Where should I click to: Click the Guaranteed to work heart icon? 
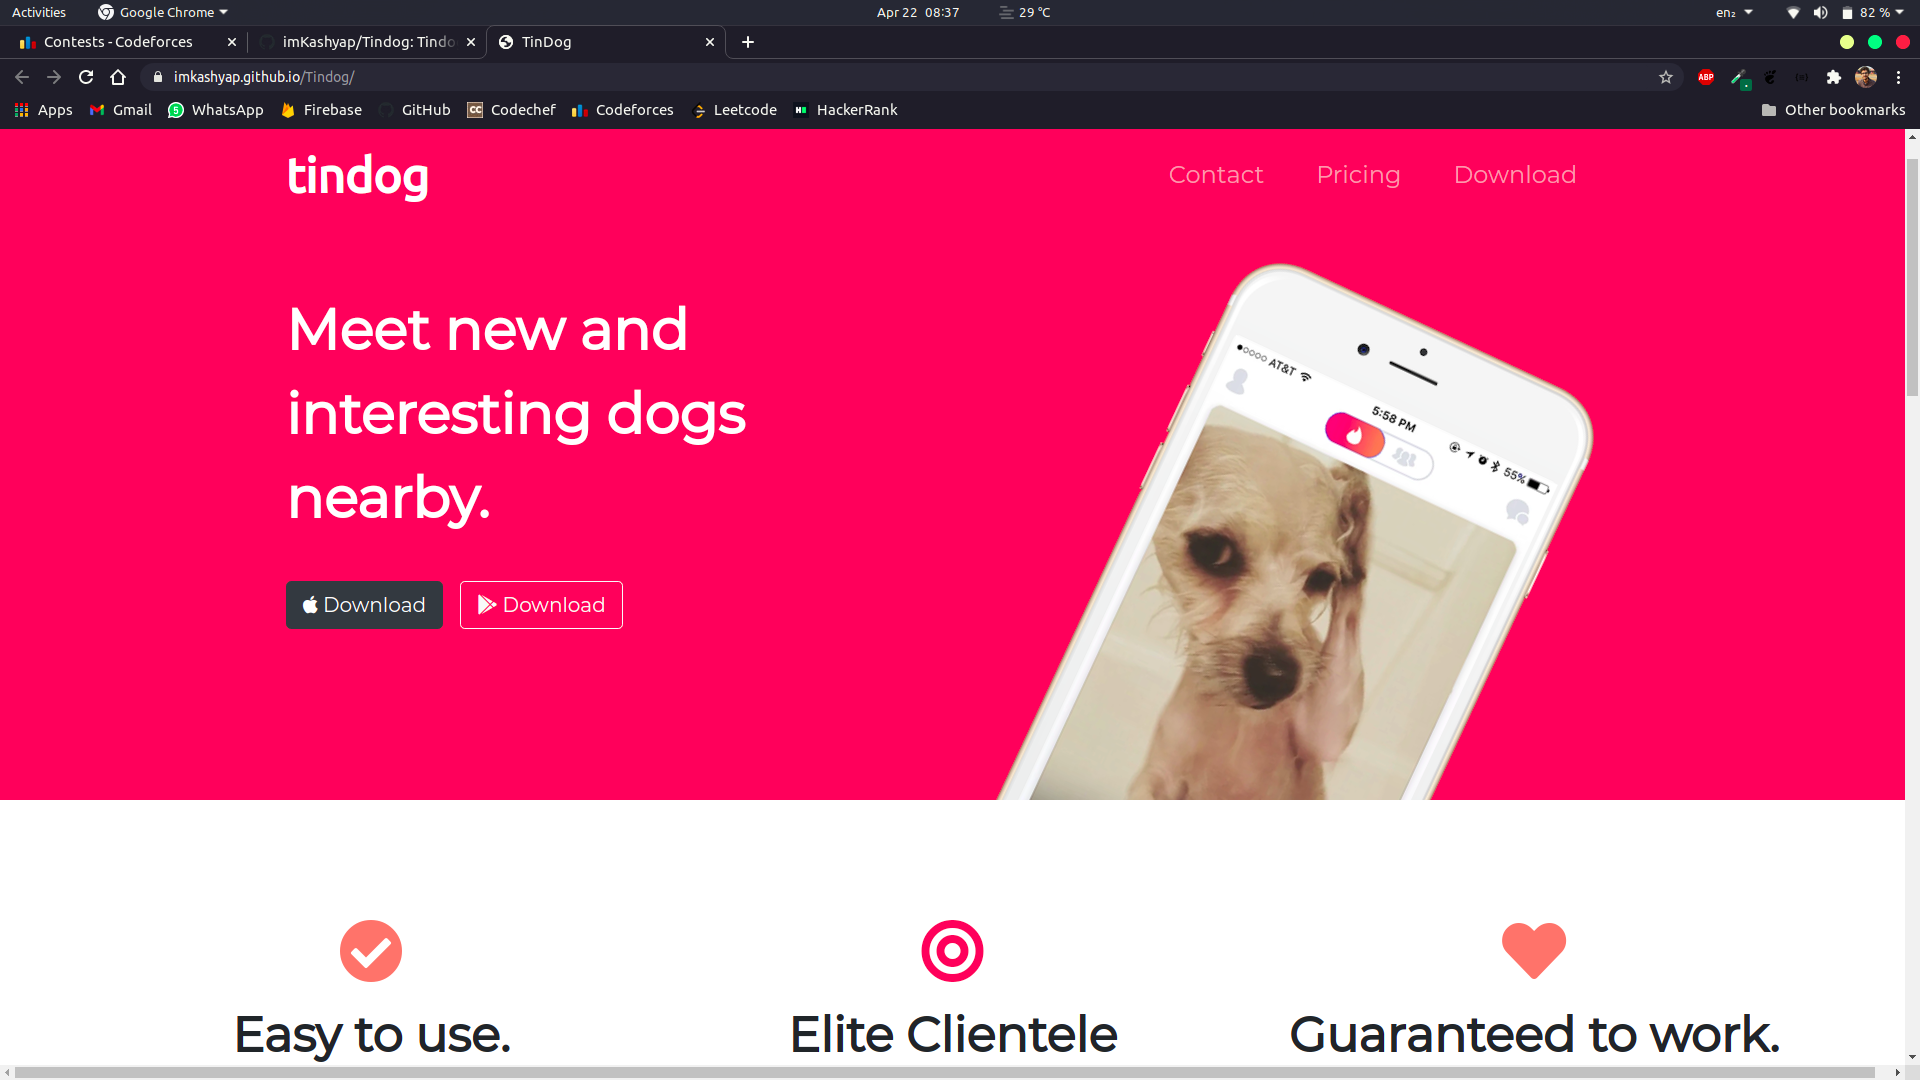coord(1534,949)
